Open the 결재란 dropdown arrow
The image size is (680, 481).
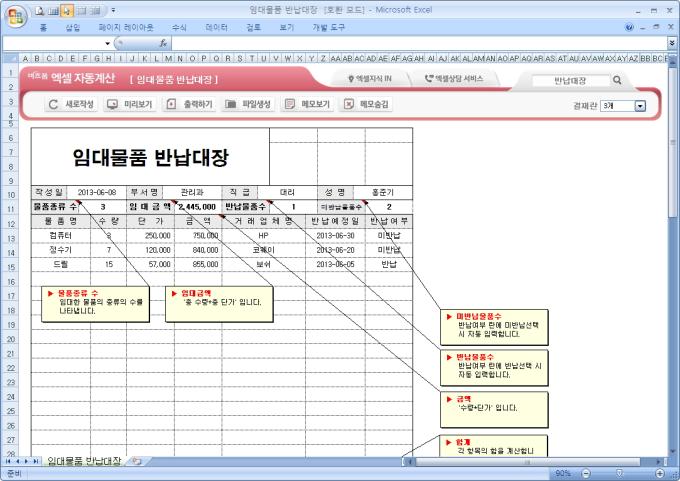point(640,106)
